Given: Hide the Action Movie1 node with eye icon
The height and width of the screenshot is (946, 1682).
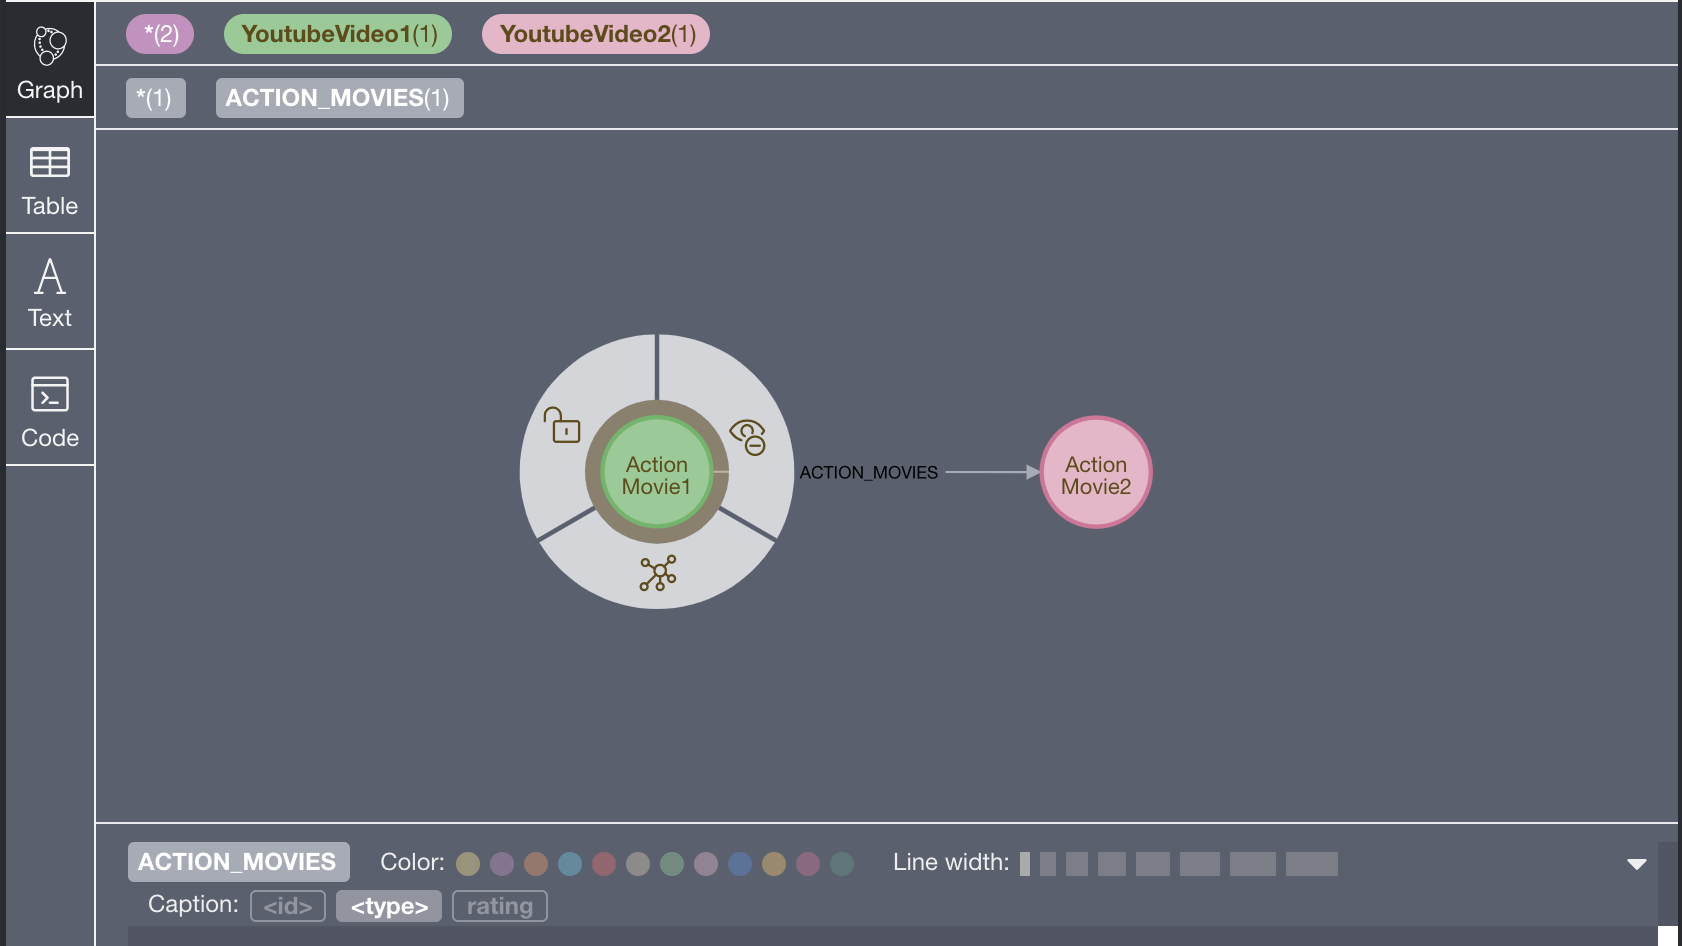Looking at the screenshot, I should coord(748,436).
